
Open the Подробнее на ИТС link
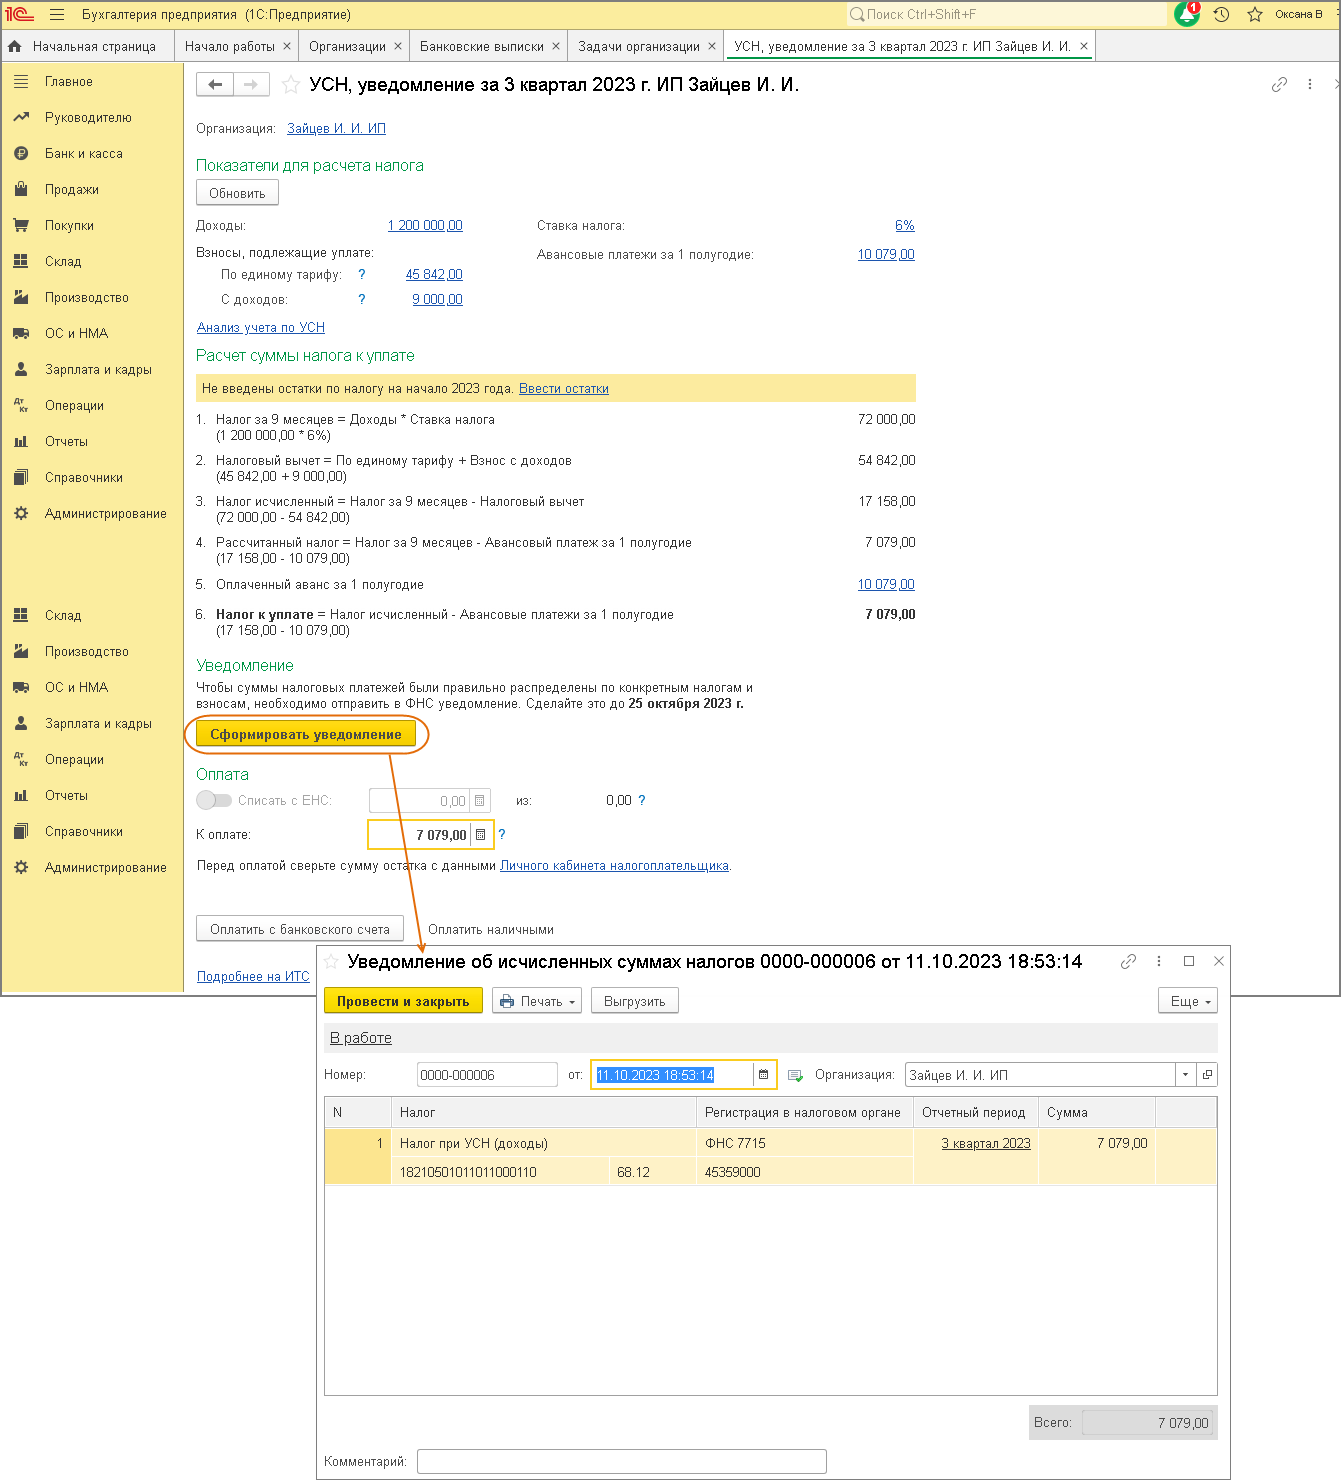(253, 976)
